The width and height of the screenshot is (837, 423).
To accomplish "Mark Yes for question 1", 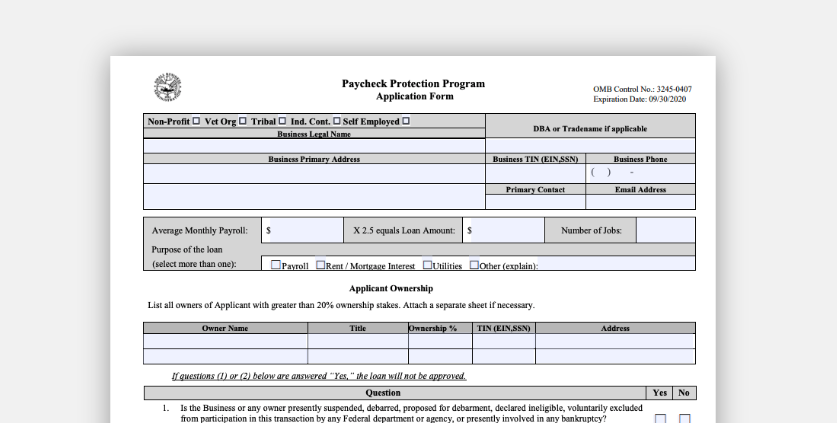I will [x=660, y=419].
